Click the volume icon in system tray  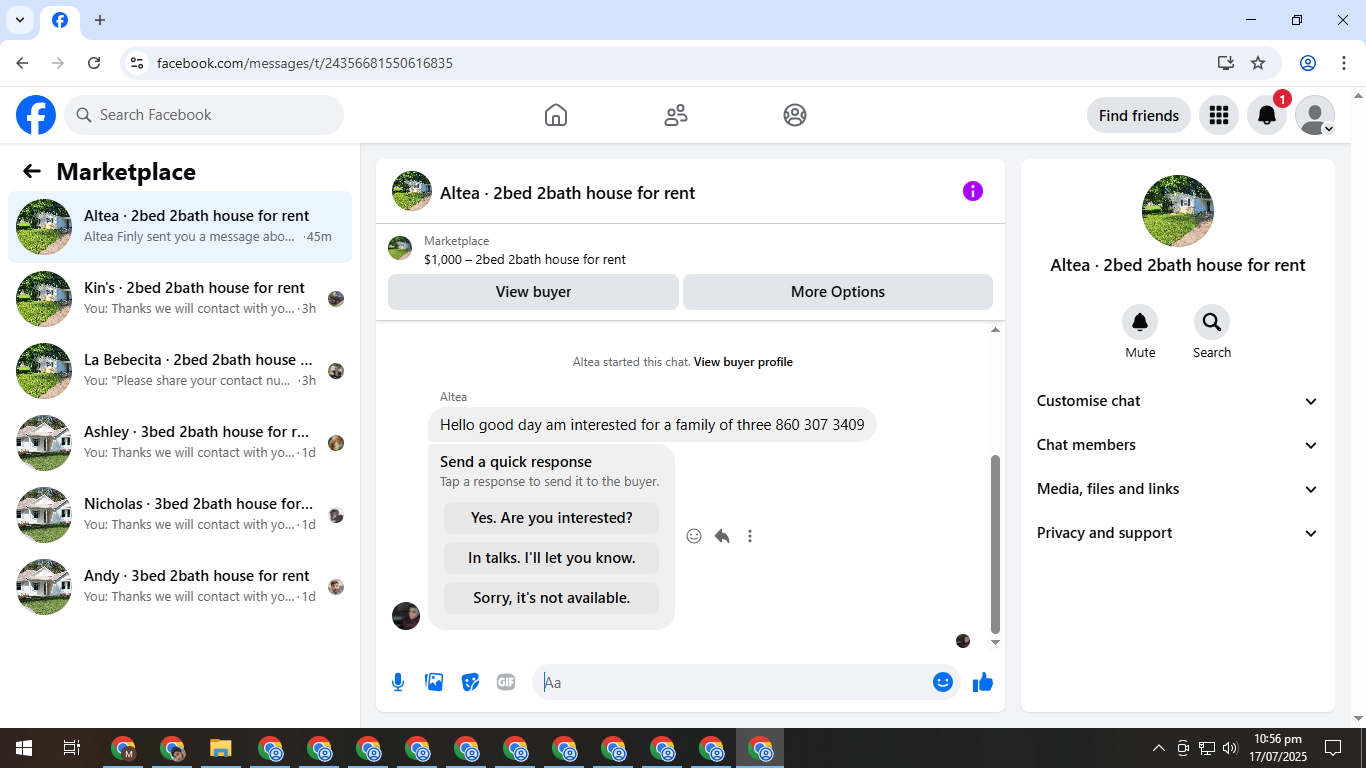click(x=1230, y=748)
